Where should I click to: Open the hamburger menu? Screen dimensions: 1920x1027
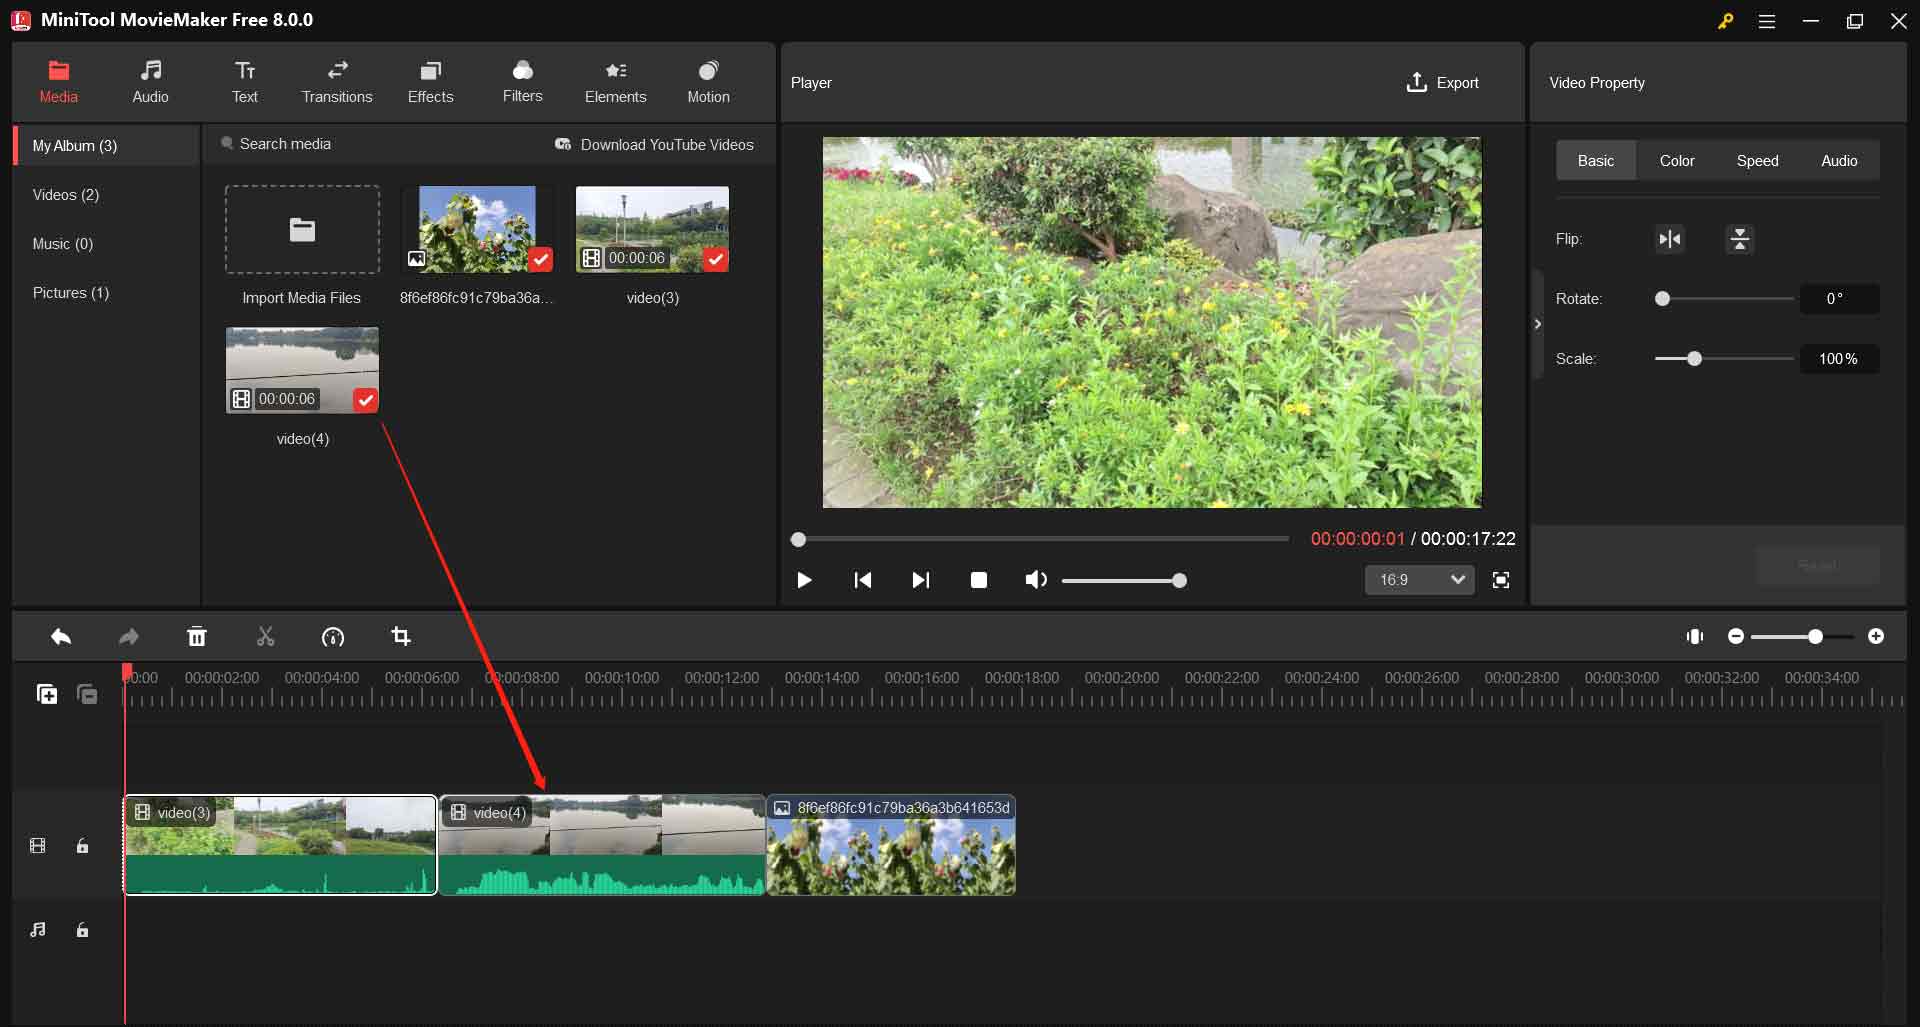[x=1767, y=20]
